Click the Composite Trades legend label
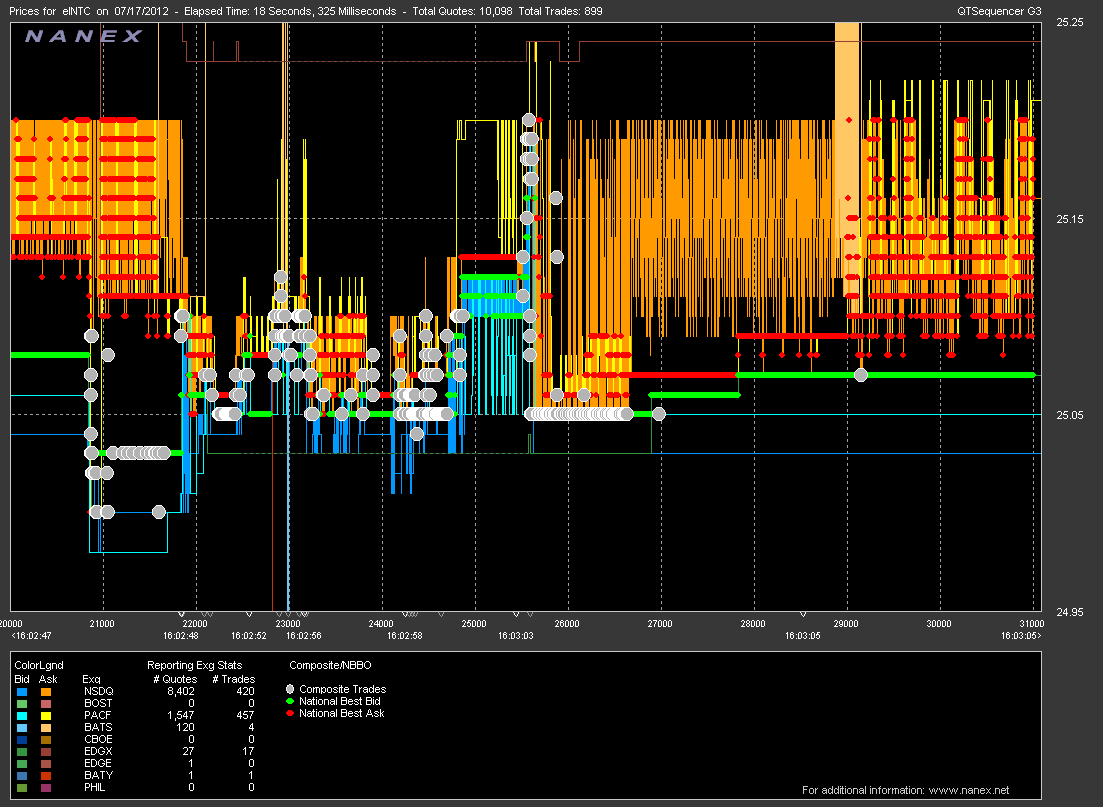 tap(343, 690)
